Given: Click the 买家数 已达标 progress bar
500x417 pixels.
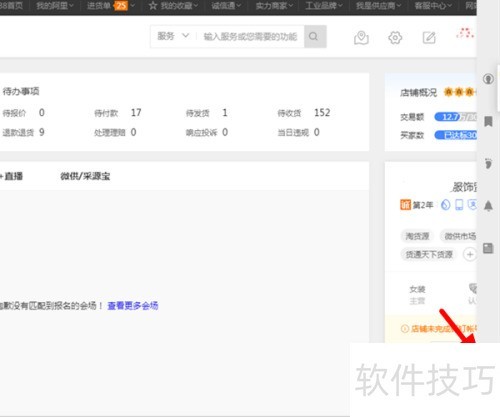Looking at the screenshot, I should (455, 135).
